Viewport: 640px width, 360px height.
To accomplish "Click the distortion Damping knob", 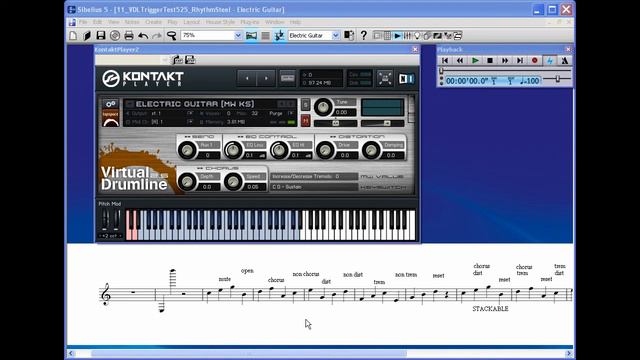I will coord(371,150).
